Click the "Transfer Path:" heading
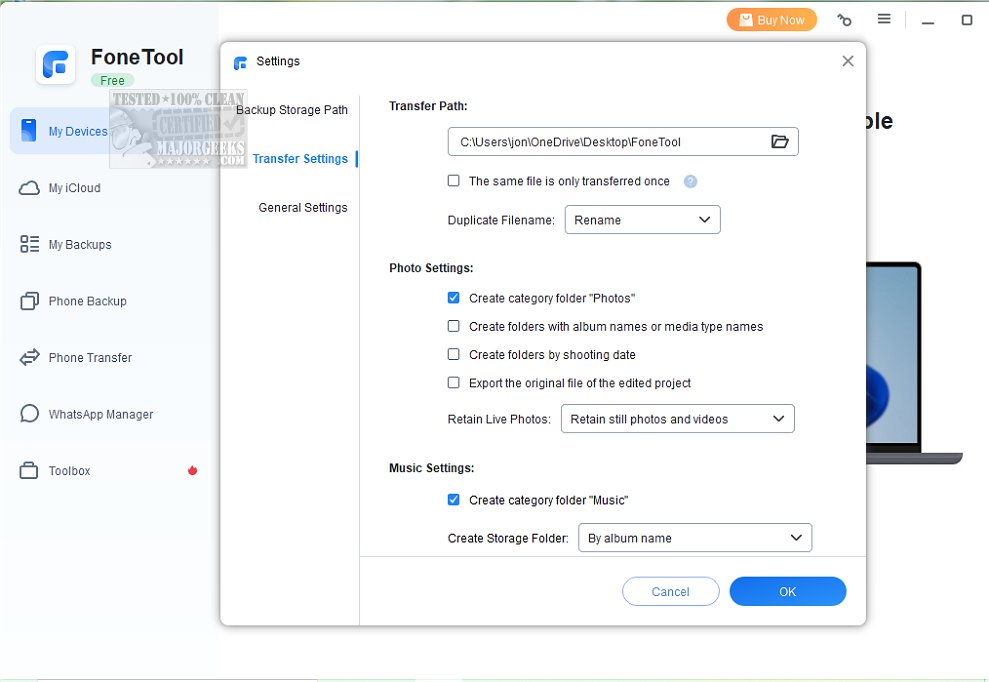 tap(428, 106)
